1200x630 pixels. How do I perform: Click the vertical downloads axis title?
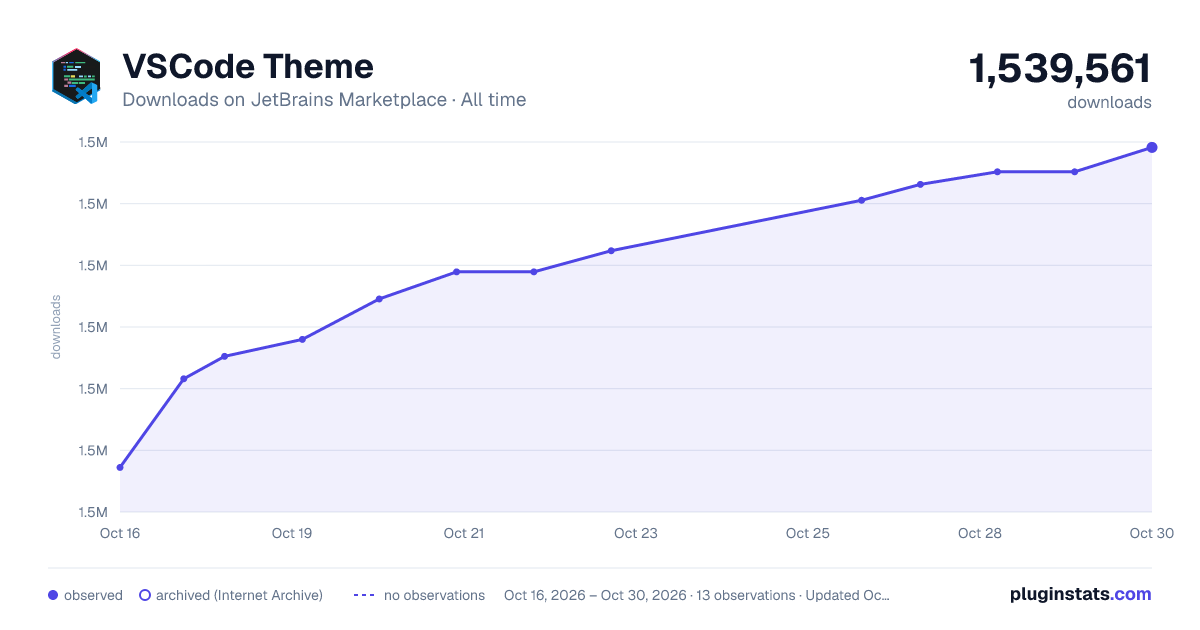56,327
